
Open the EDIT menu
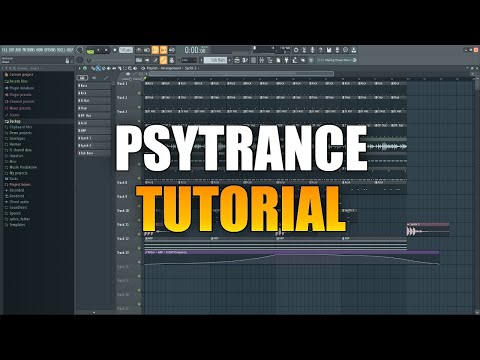(x=12, y=50)
